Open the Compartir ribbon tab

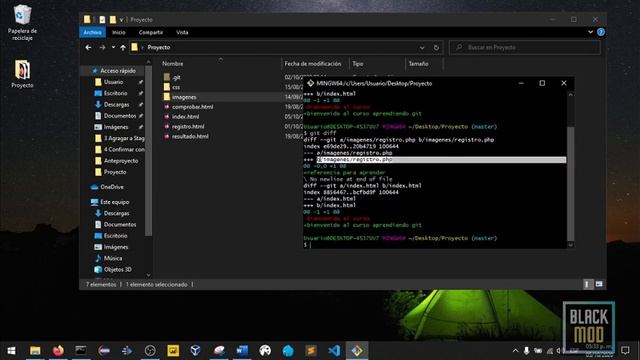click(151, 32)
